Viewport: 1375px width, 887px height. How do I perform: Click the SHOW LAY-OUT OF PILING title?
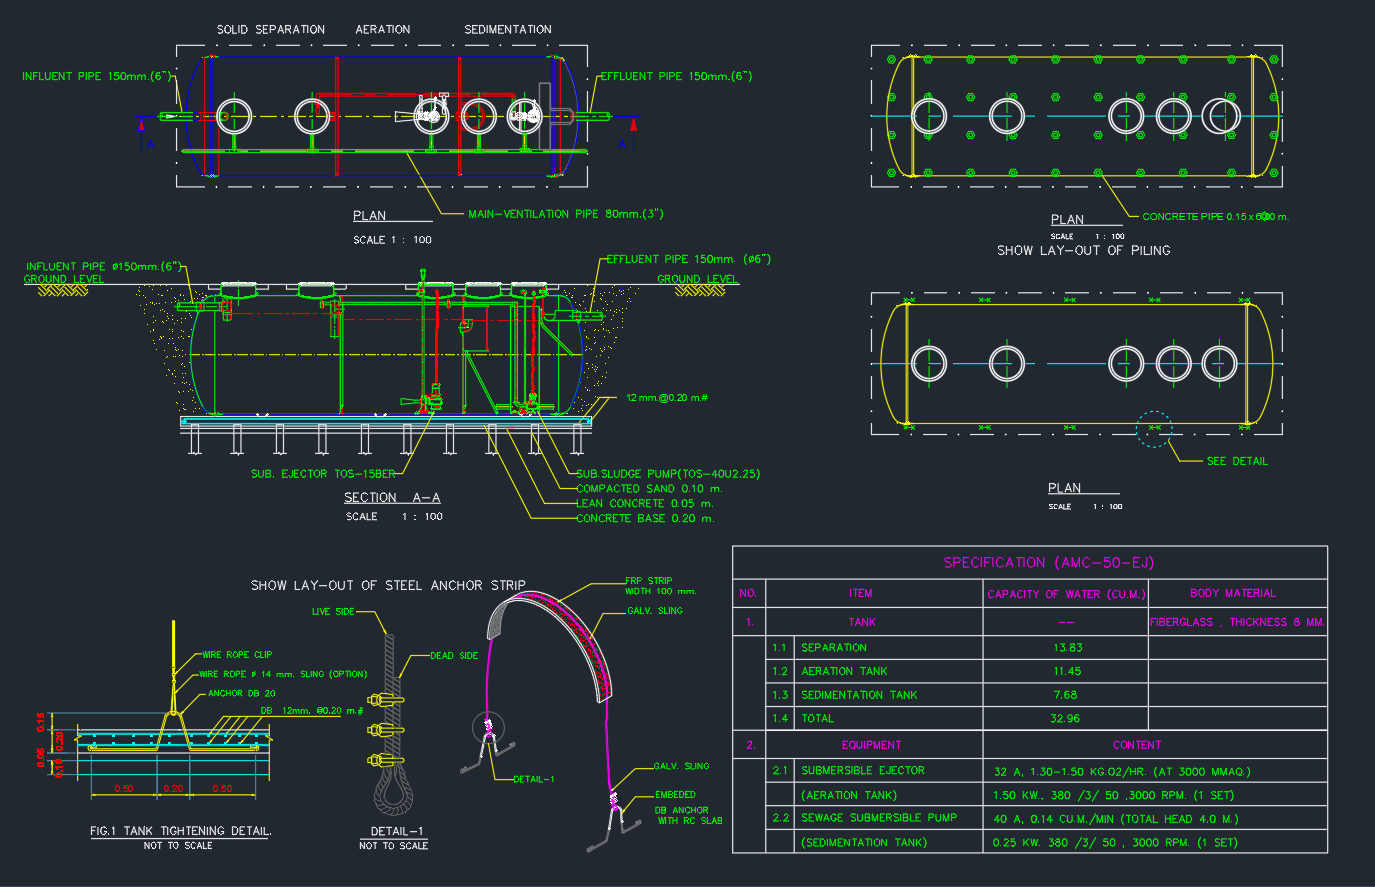[1083, 250]
